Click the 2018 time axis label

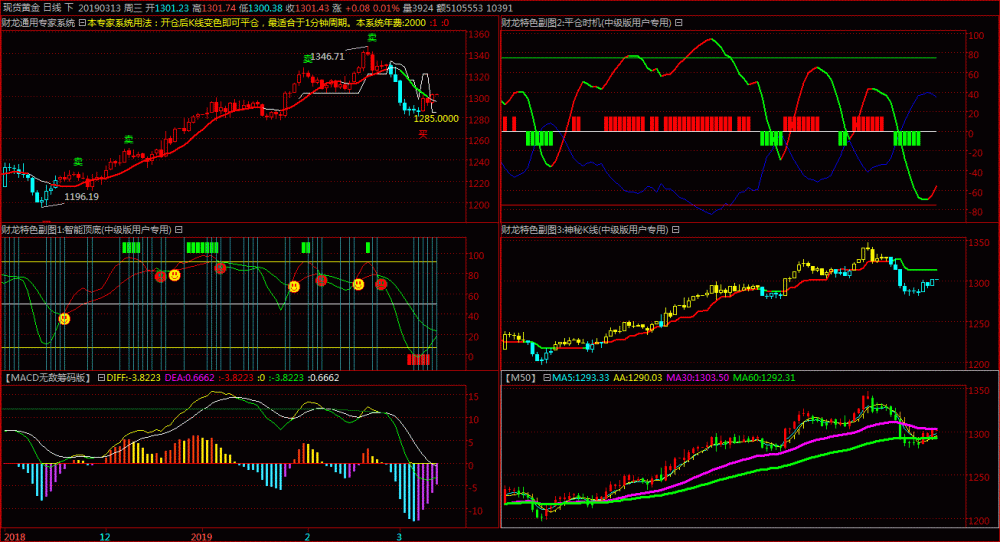tap(15, 536)
